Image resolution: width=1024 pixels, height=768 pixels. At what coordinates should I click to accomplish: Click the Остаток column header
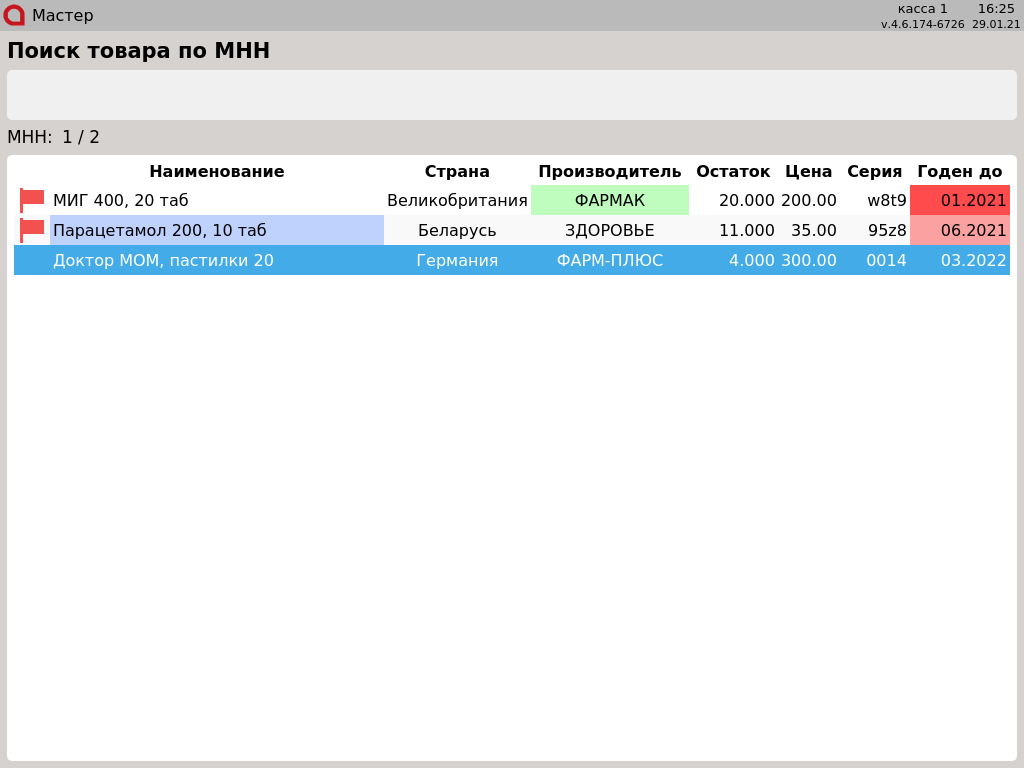[x=733, y=171]
